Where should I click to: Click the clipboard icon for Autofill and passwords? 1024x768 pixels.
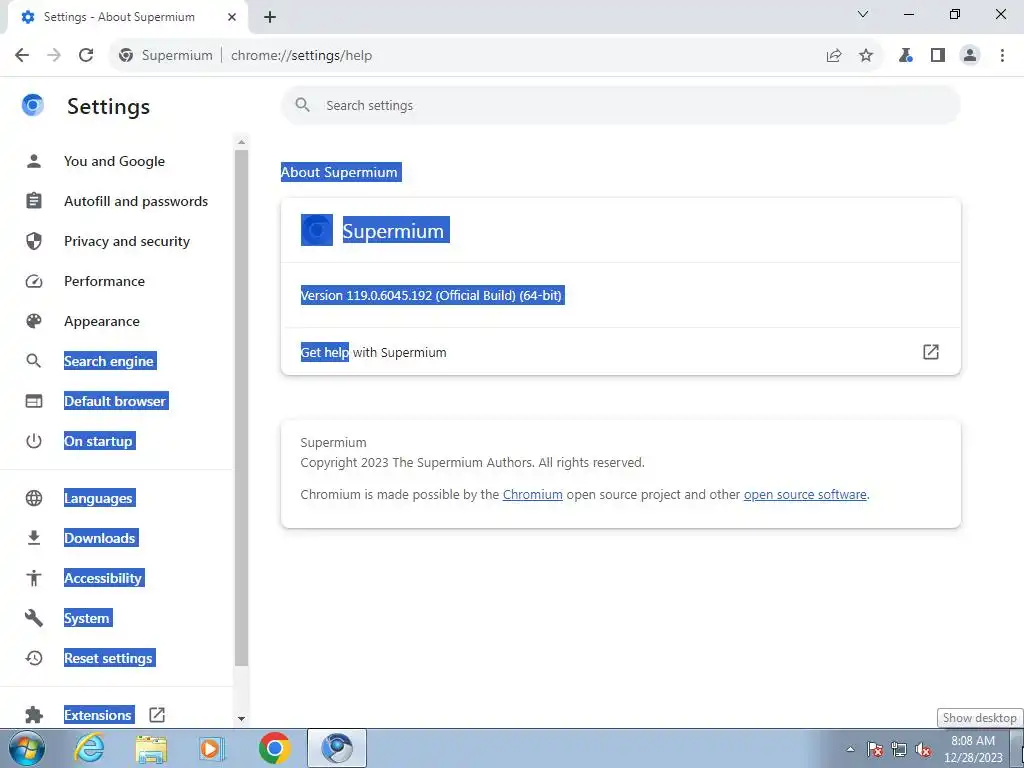coord(34,201)
